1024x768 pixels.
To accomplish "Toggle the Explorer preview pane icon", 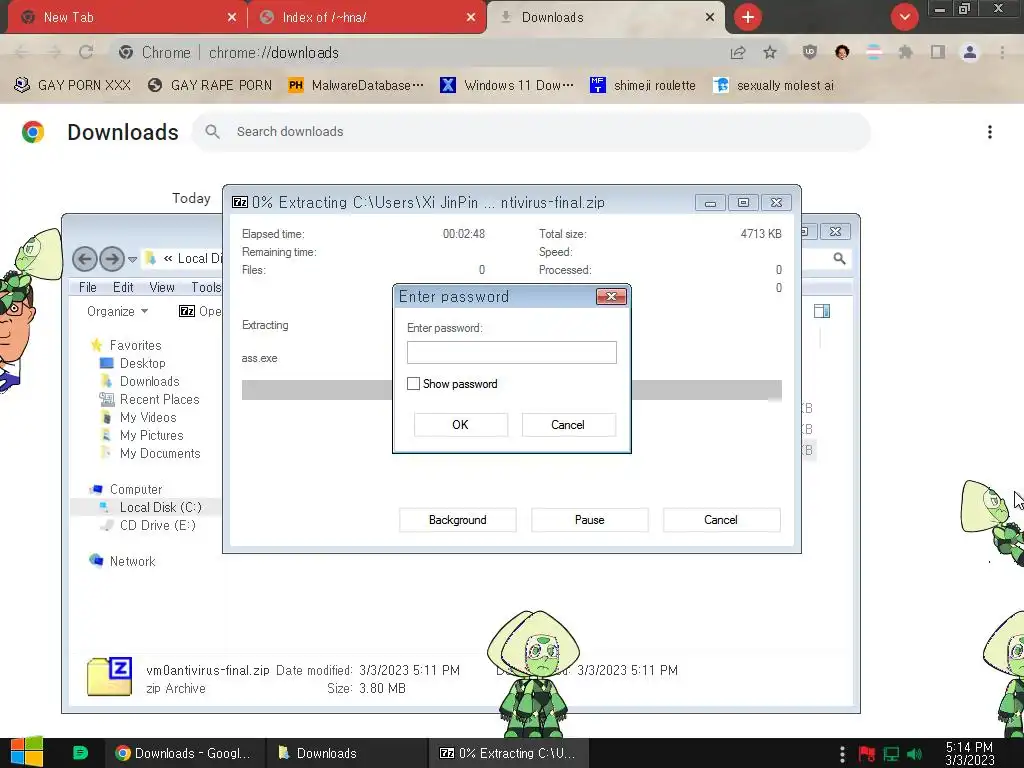I will 822,312.
